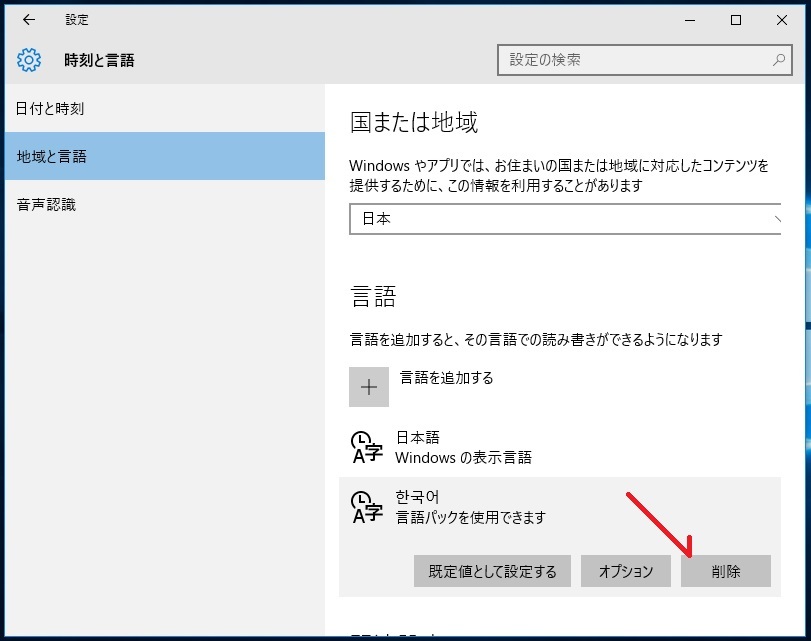This screenshot has width=811, height=641.
Task: Open the 日付と時刻 section
Action: [x=165, y=108]
